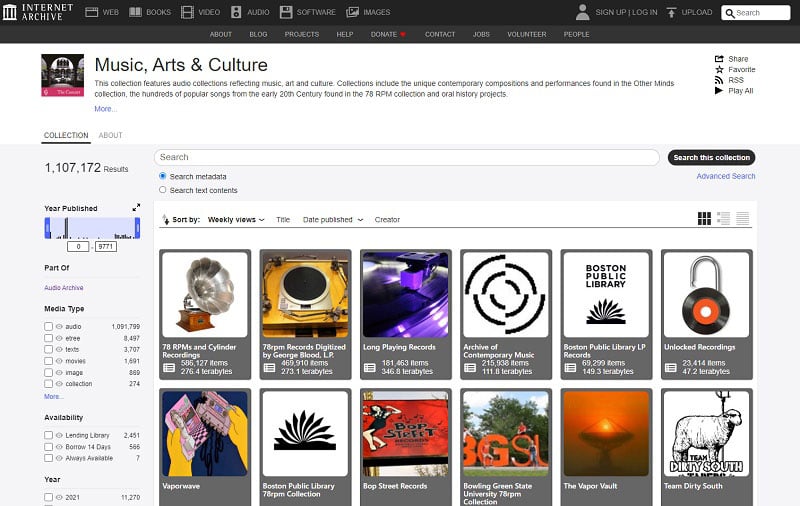Image resolution: width=800 pixels, height=506 pixels.
Task: Click the heart icon next to Donate
Action: (403, 35)
